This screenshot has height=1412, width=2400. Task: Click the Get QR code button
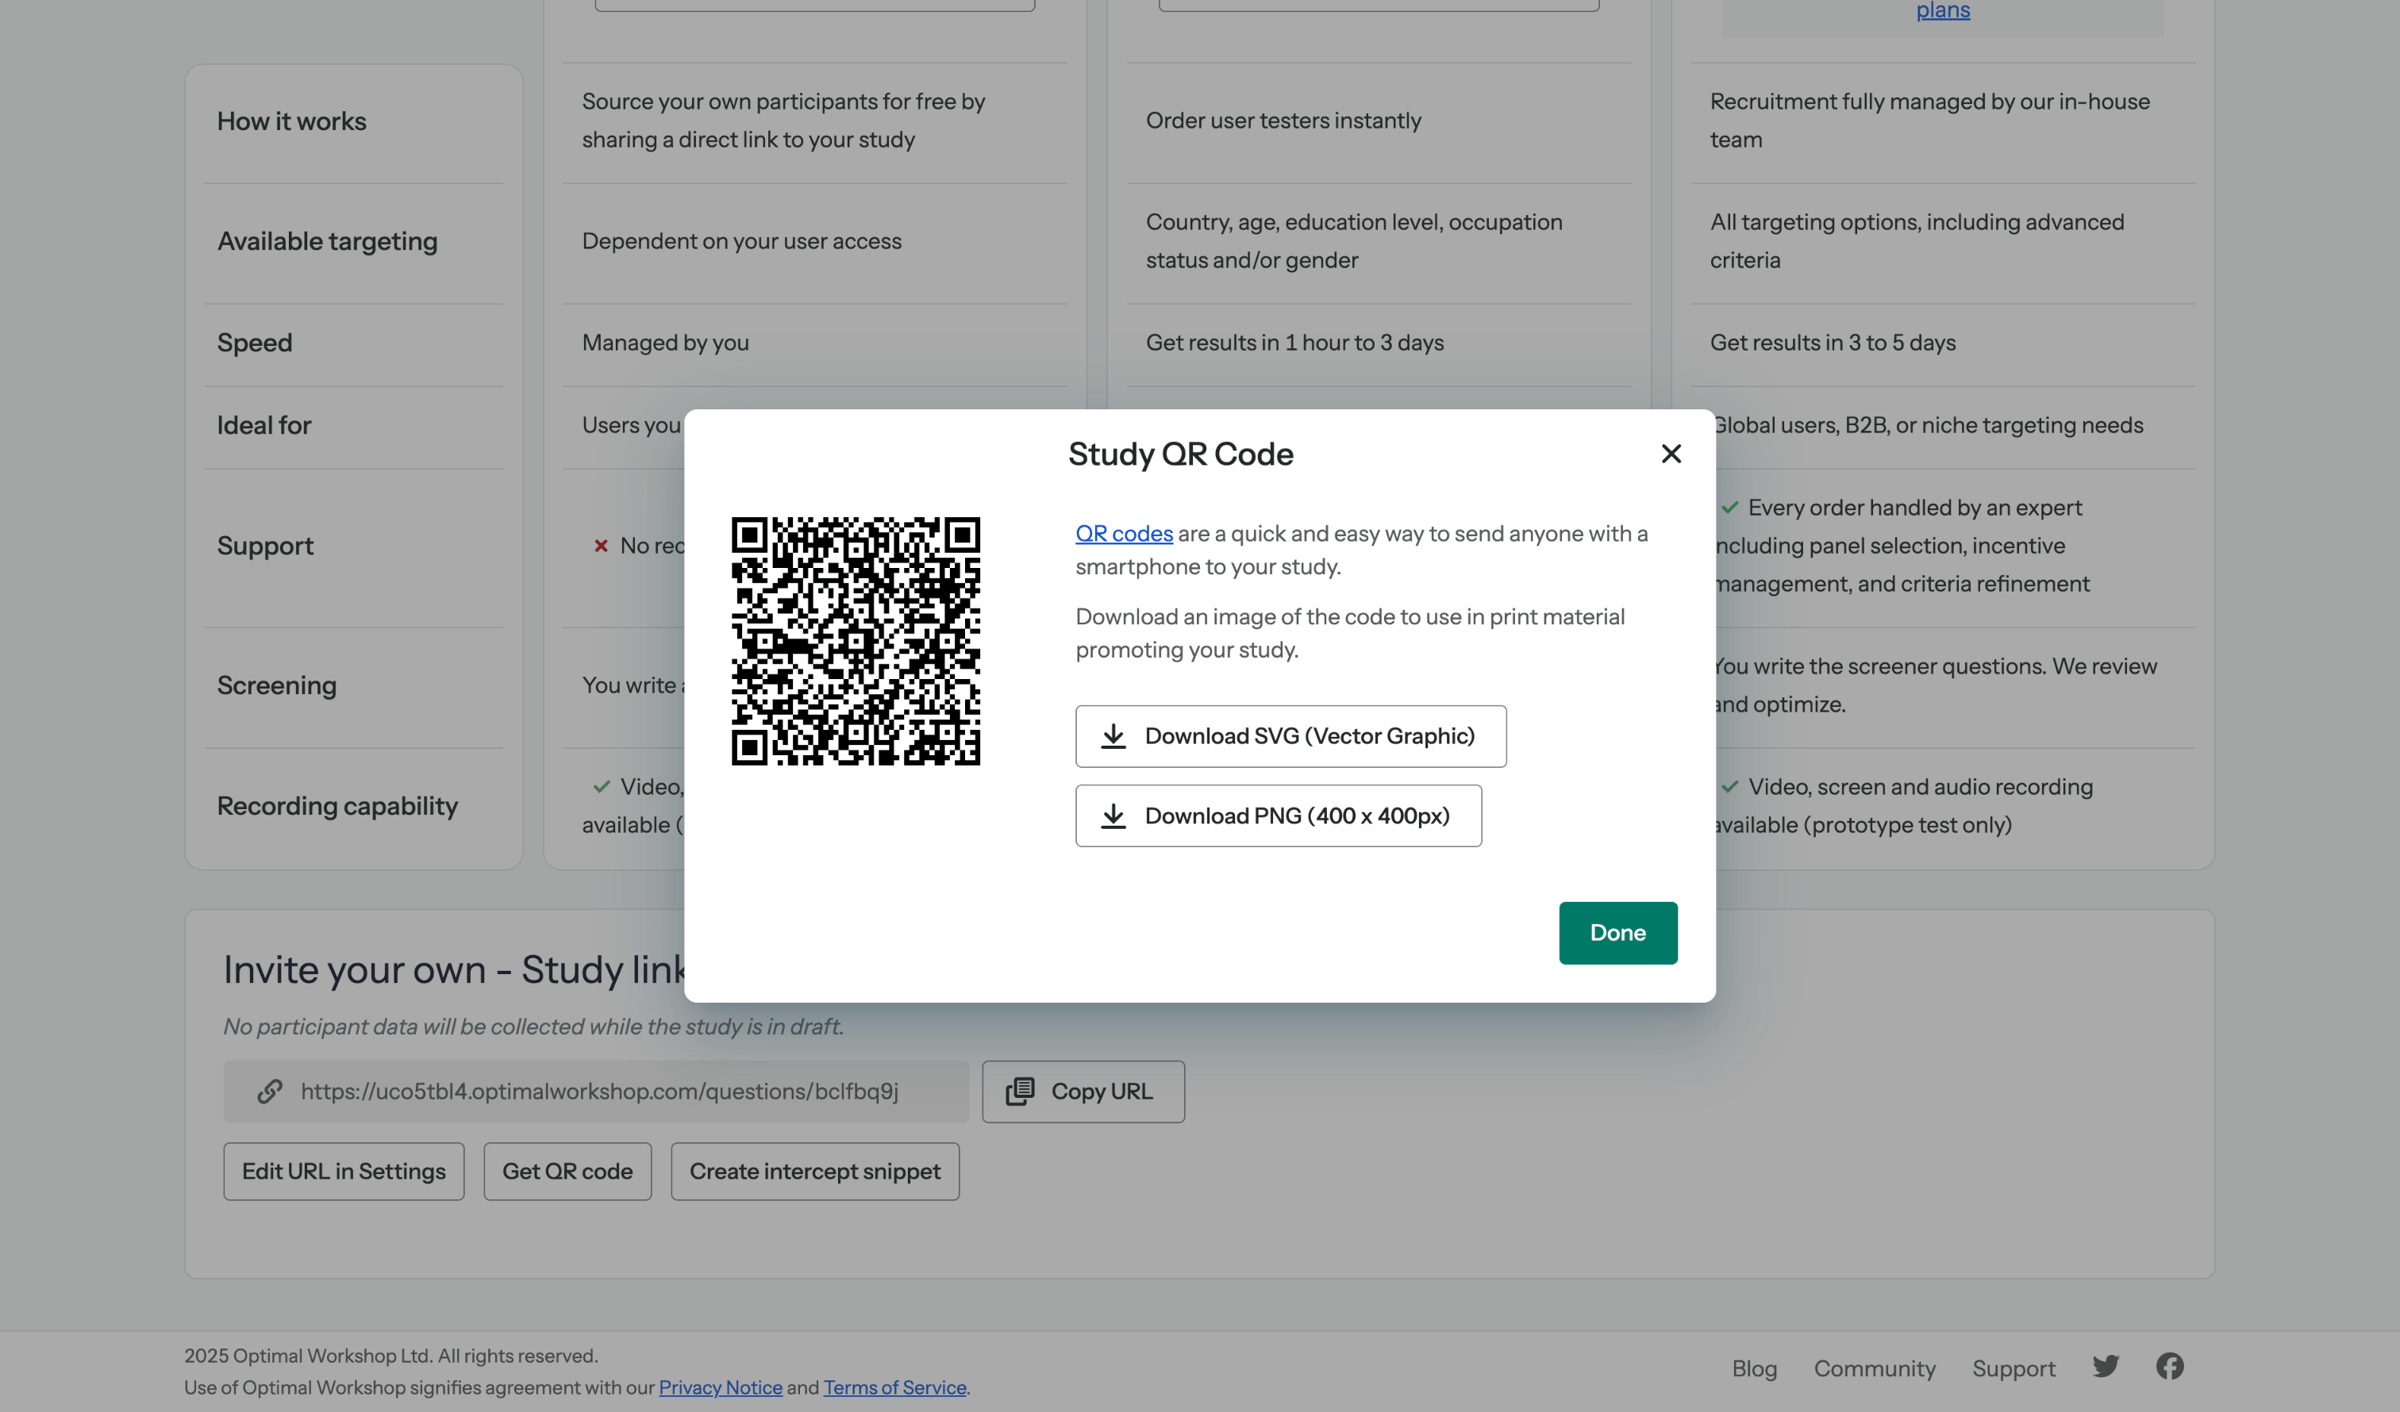click(567, 1172)
